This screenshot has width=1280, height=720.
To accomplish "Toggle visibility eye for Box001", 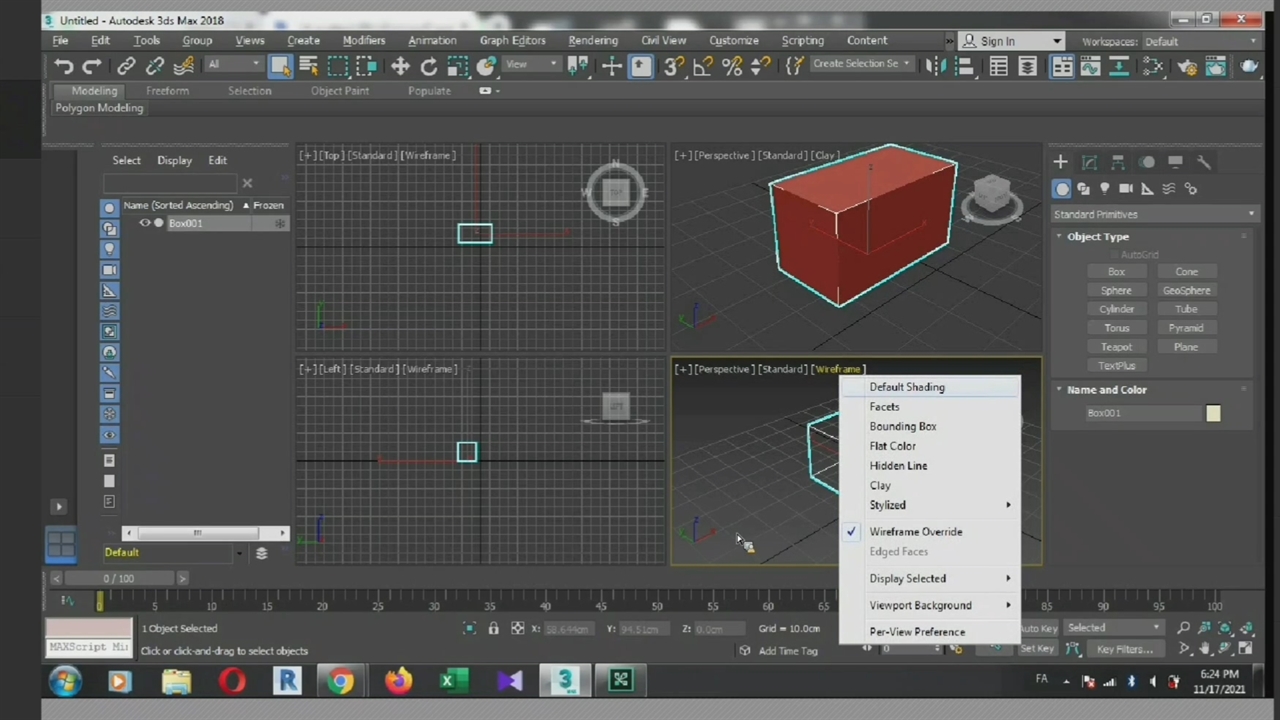I will tap(145, 223).
